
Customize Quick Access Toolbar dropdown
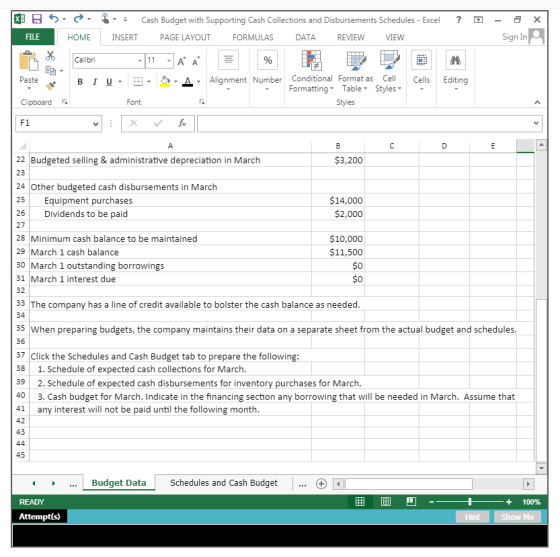click(125, 19)
